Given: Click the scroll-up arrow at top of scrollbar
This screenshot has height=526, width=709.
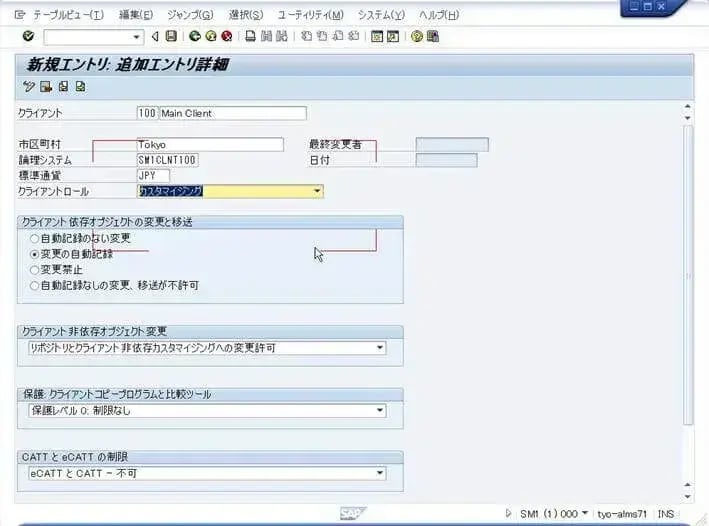Looking at the screenshot, I should (687, 107).
